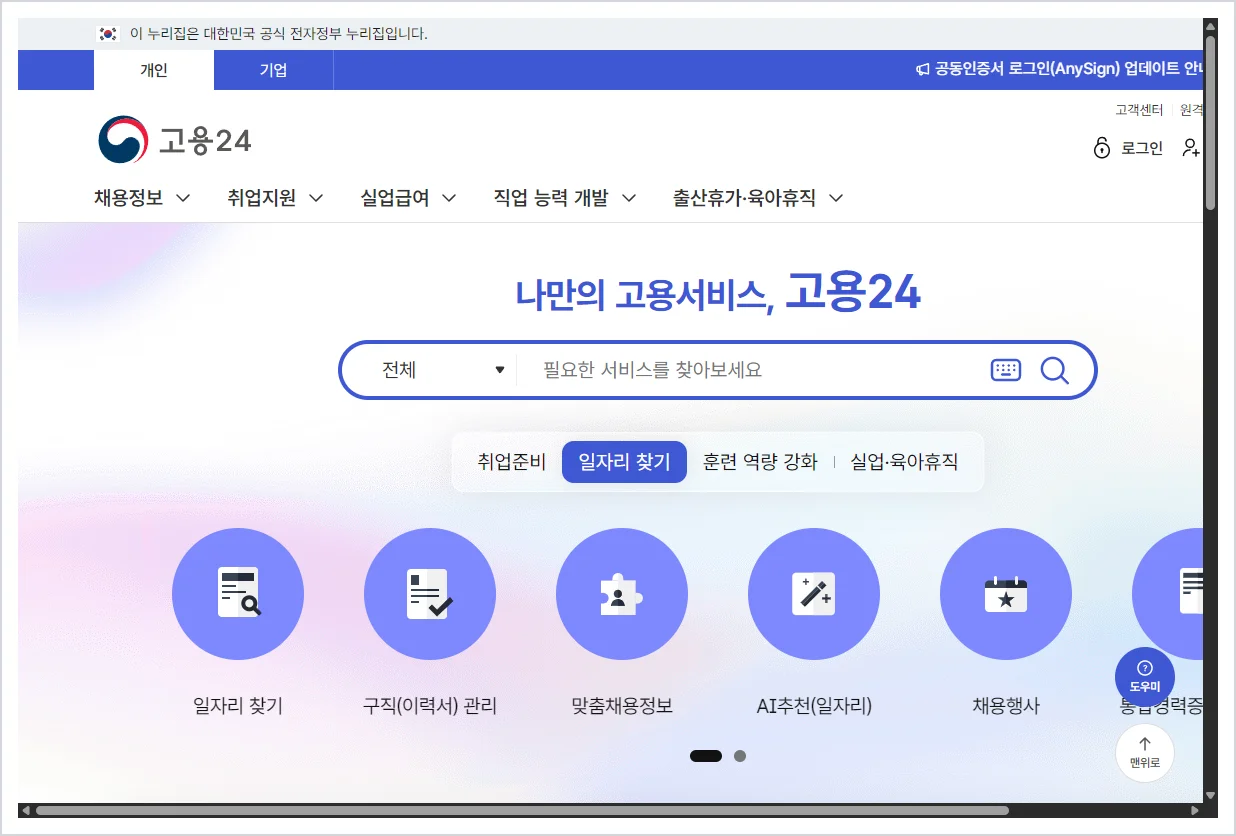Expand the 직업 능력 개발 menu
This screenshot has height=836, width=1236.
point(565,198)
